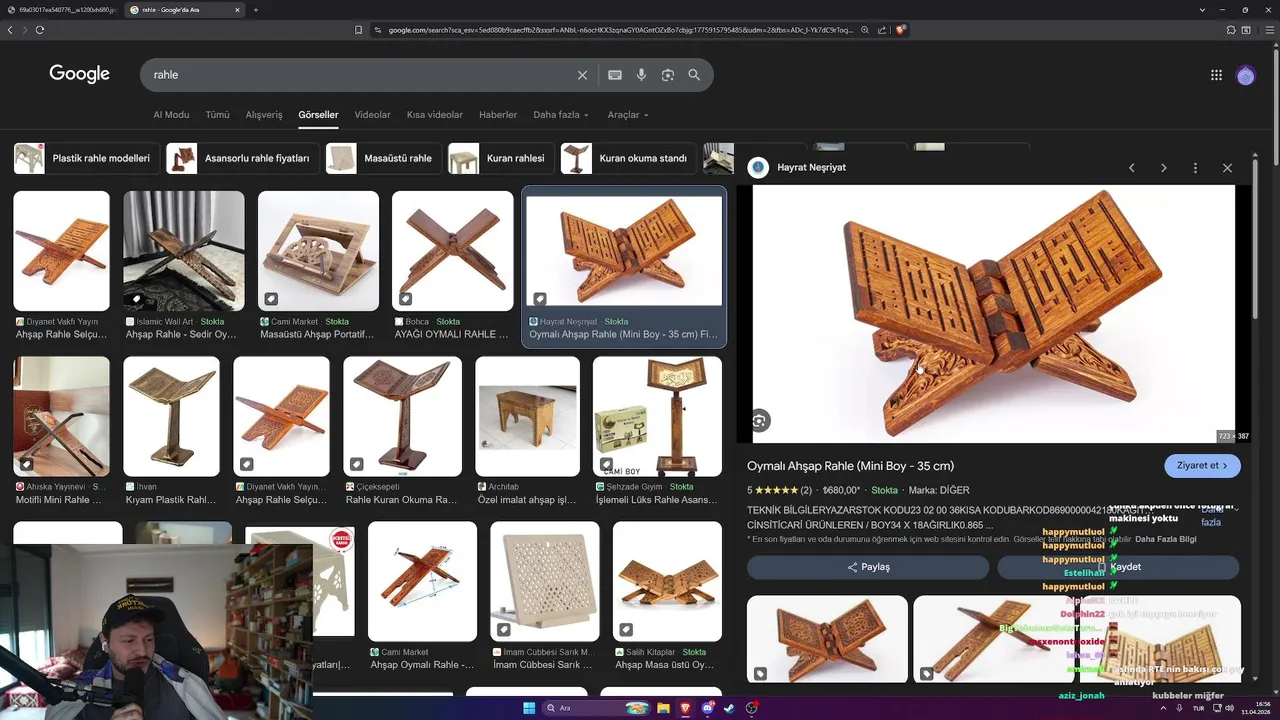
Task: Open Bohça AYAĞI OYMALI RAHLE thumbnail
Action: pyautogui.click(x=452, y=251)
